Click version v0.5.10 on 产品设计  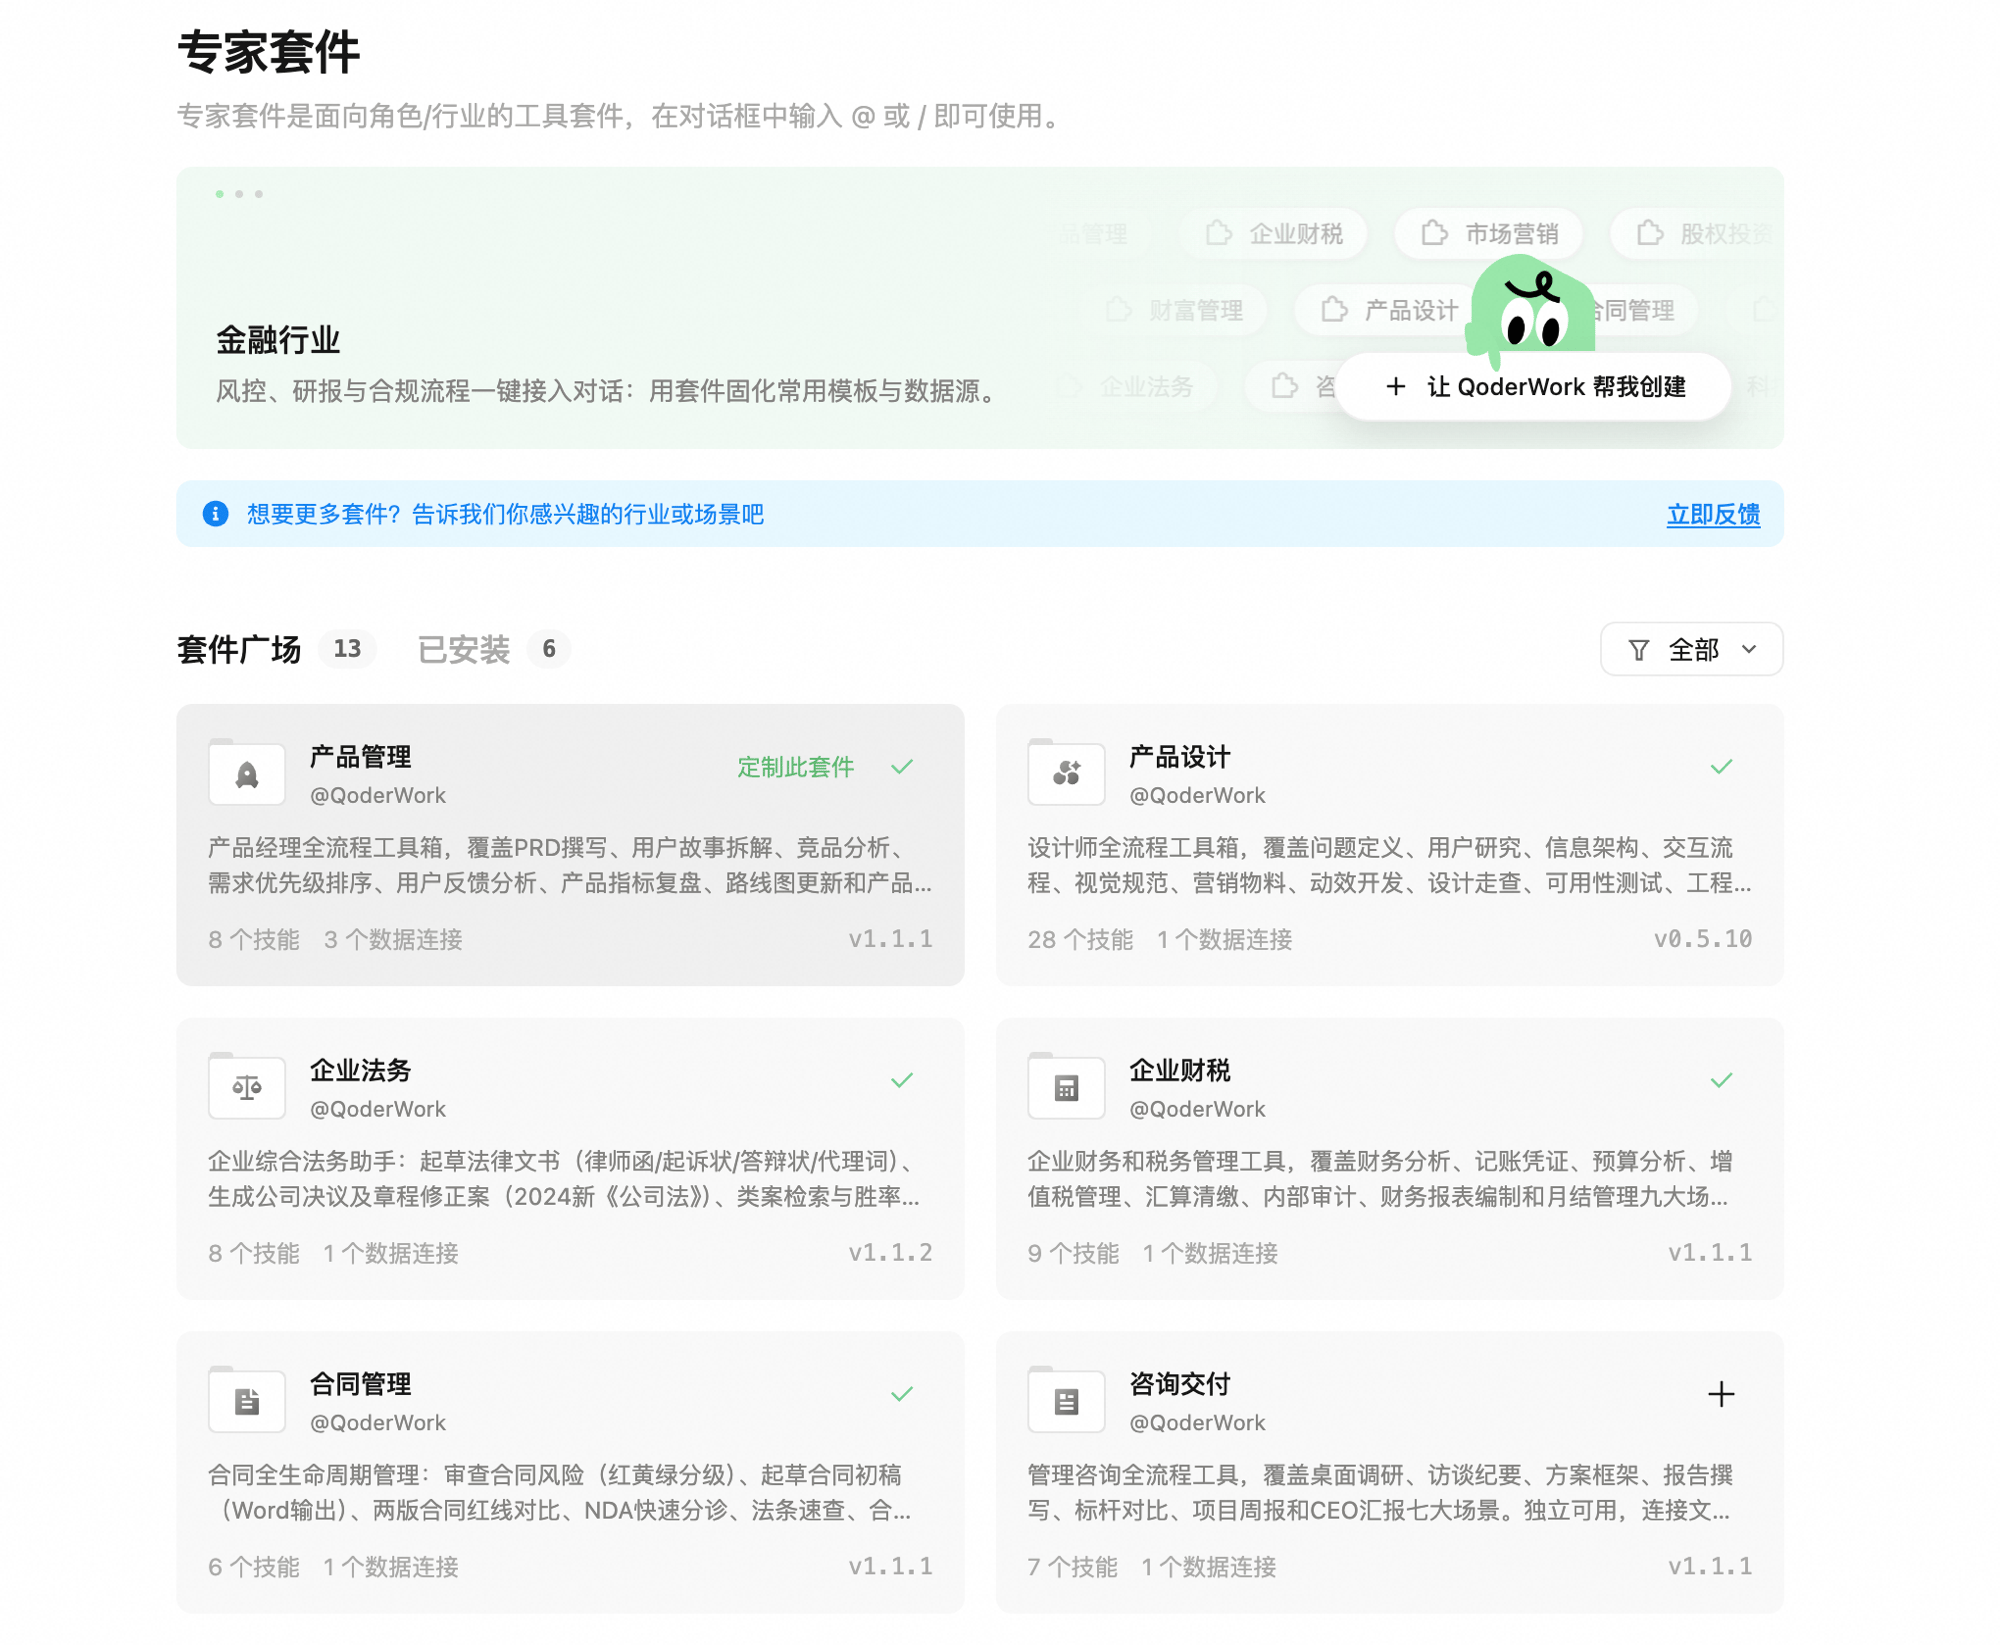tap(1702, 939)
